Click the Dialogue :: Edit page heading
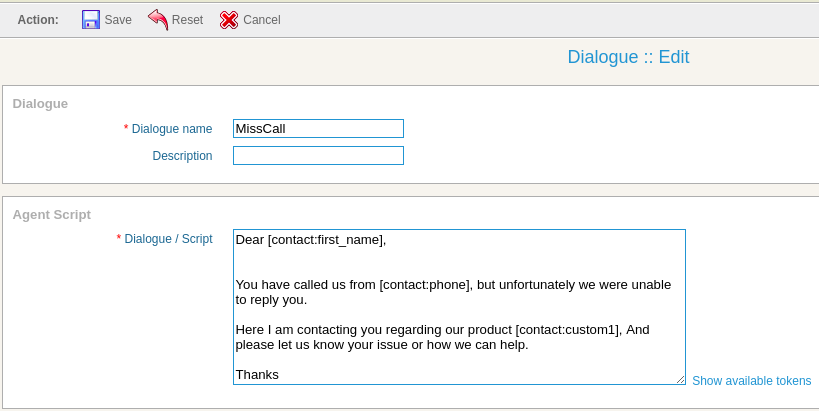Viewport: 819px width, 411px height. tap(628, 56)
